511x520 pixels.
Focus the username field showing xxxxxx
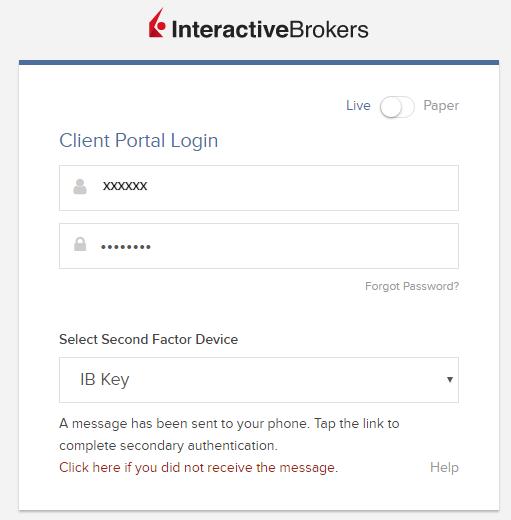(259, 188)
